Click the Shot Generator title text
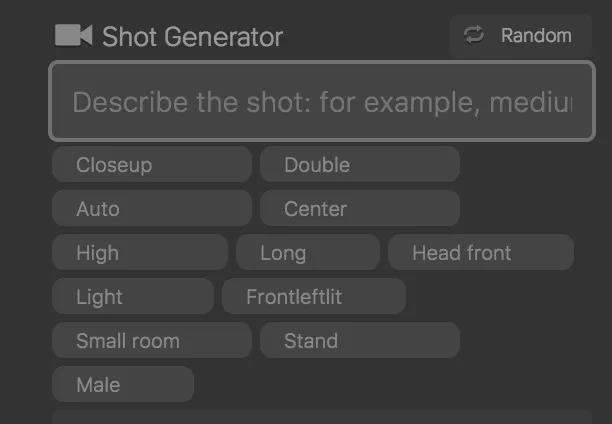612x424 pixels. click(192, 37)
